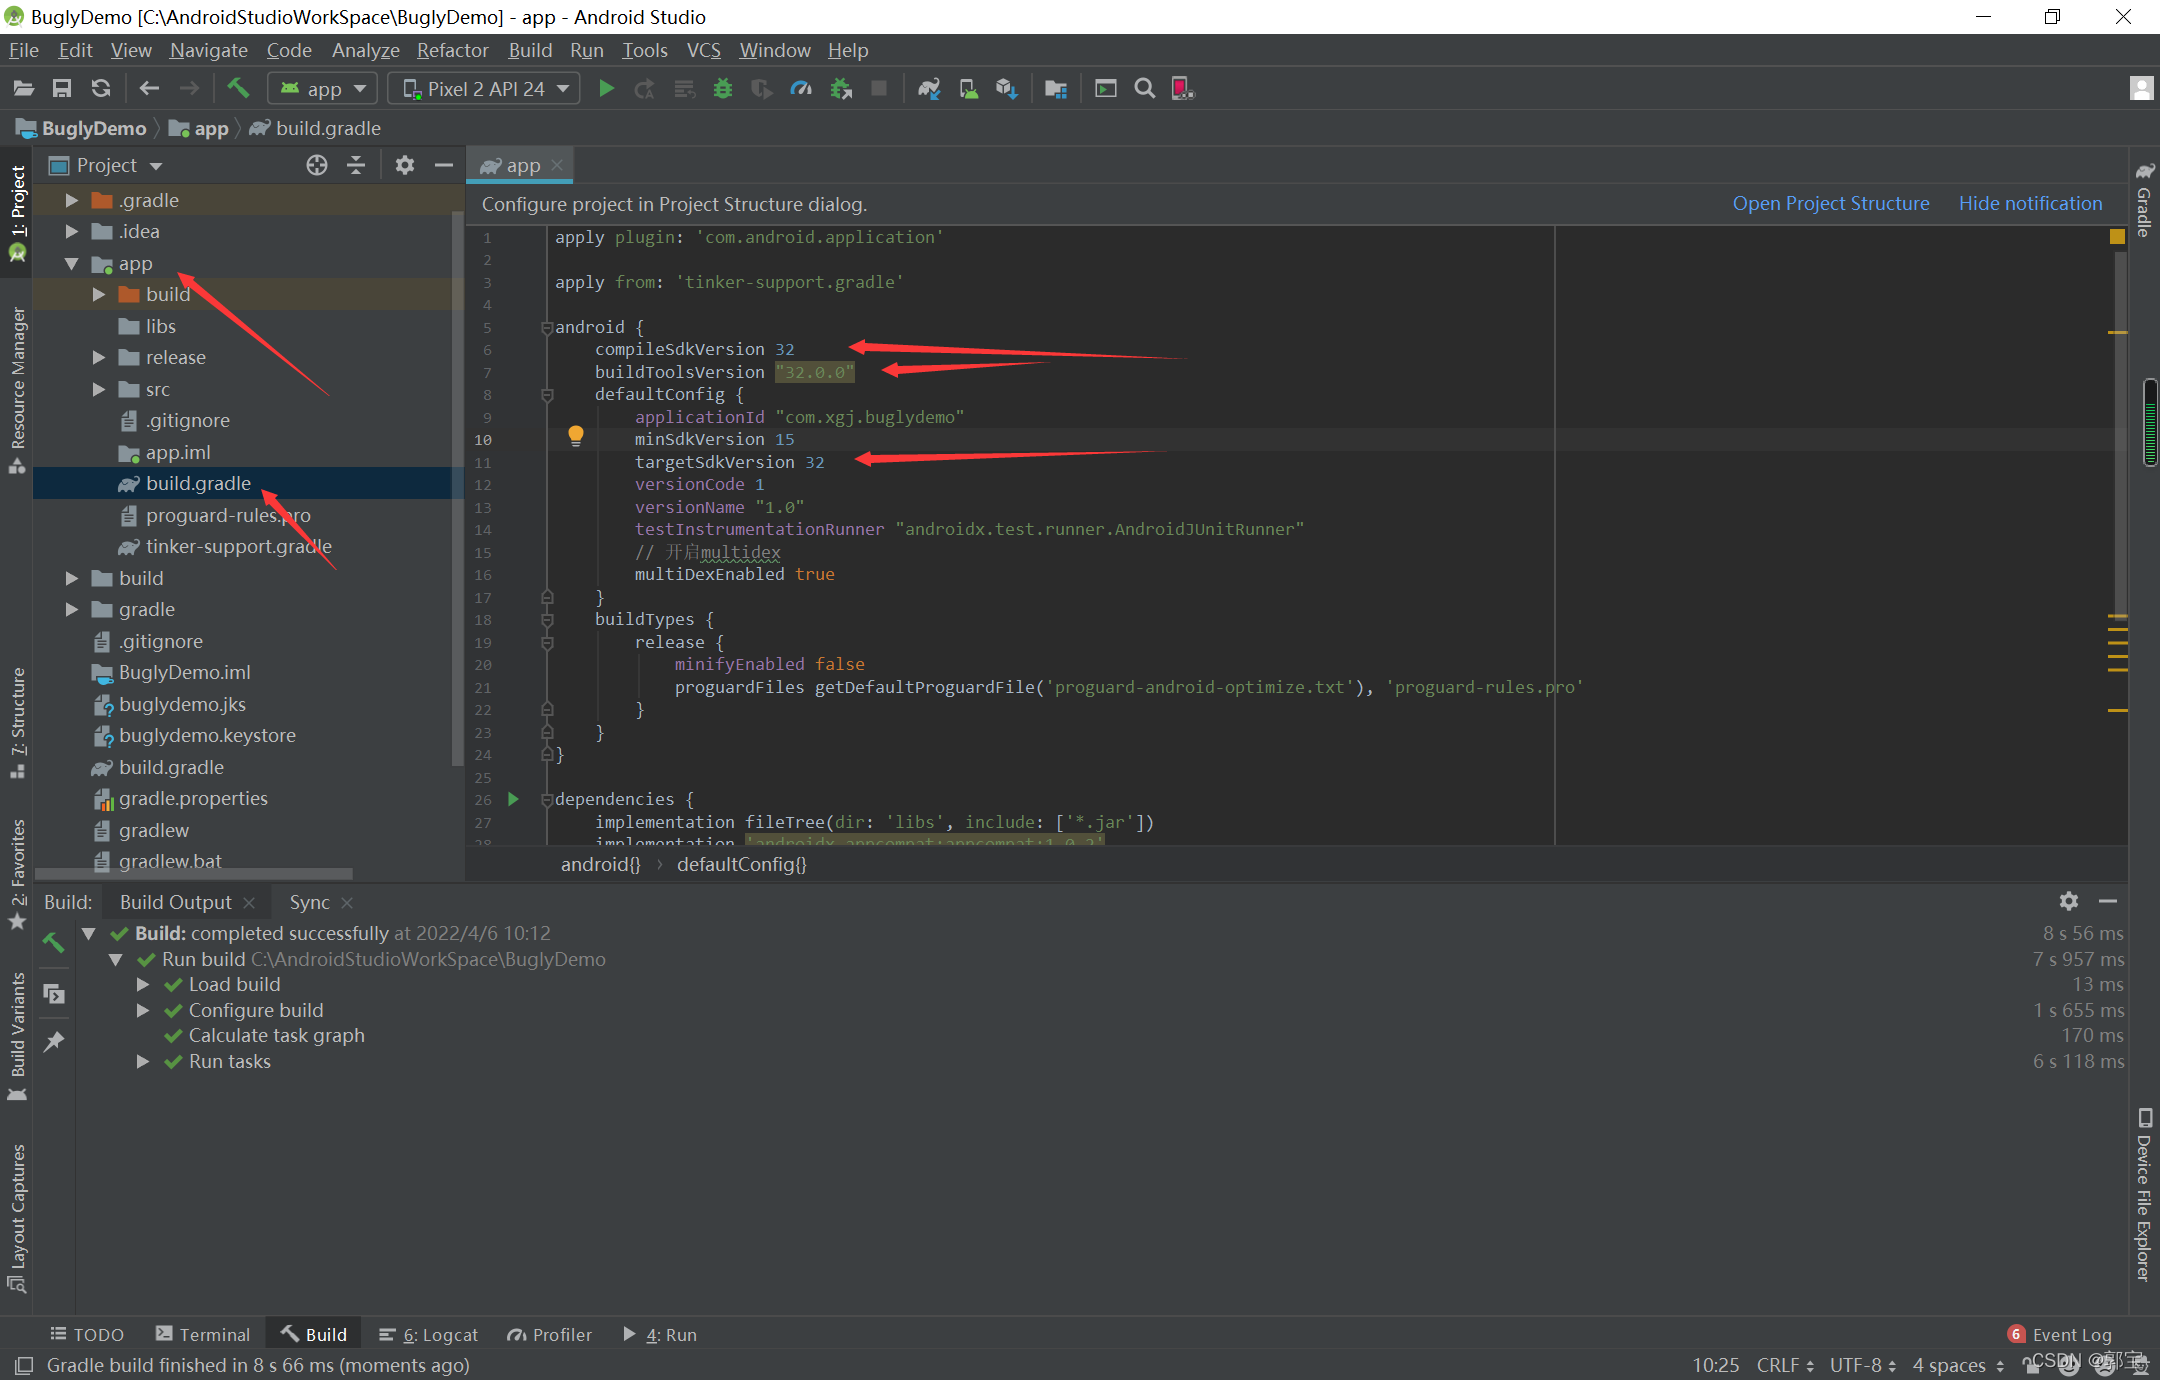Open the Refactor menu
Image resolution: width=2160 pixels, height=1380 pixels.
tap(452, 50)
